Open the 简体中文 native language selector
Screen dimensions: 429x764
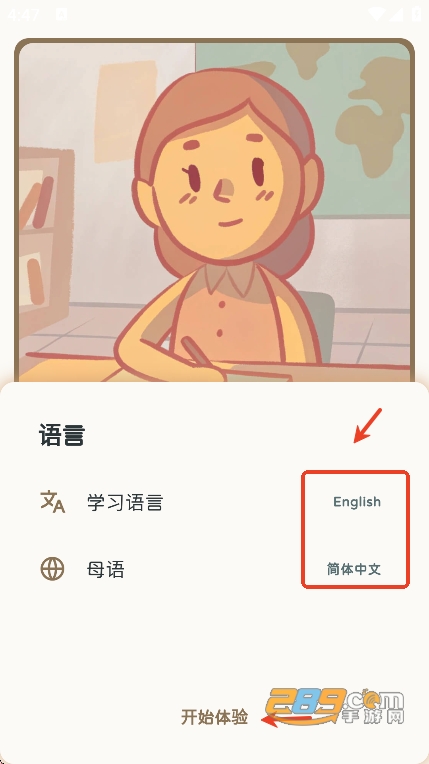point(354,569)
